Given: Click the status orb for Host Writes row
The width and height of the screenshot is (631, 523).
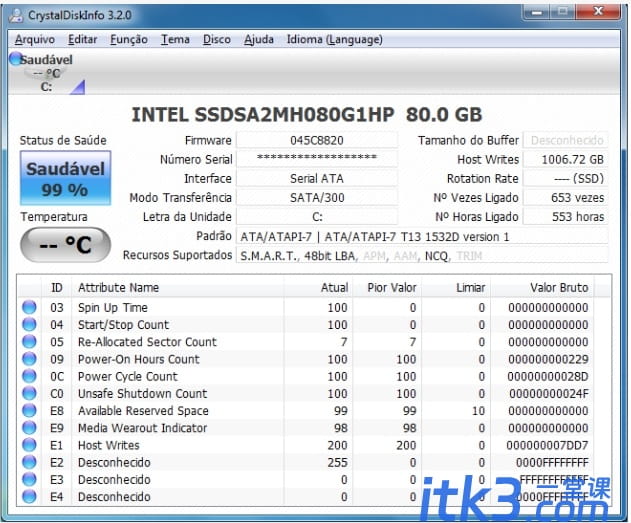Looking at the screenshot, I should click(29, 445).
